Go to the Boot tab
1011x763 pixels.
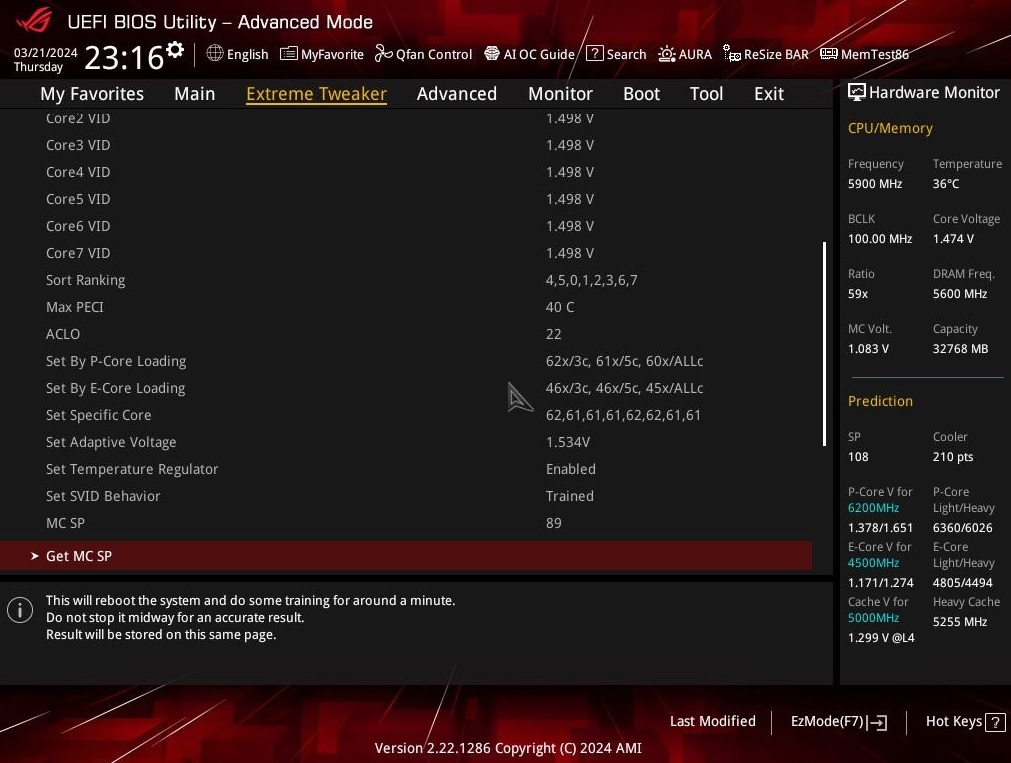(642, 94)
